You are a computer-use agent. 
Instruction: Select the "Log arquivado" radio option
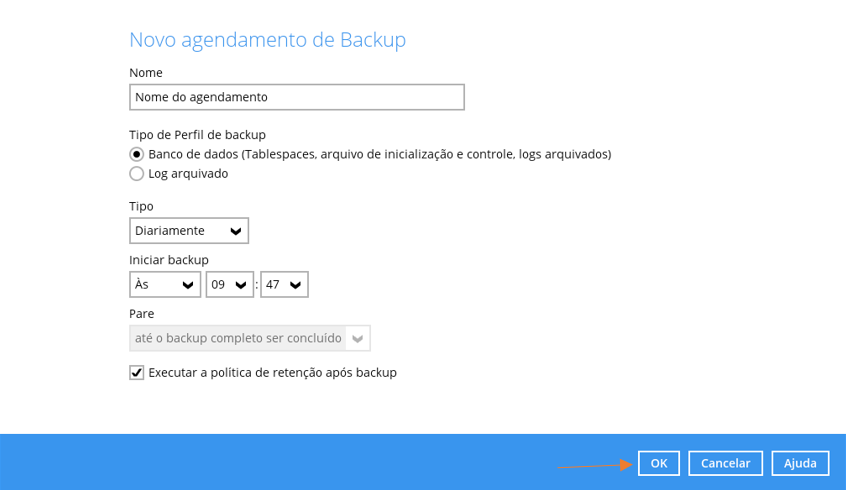[x=137, y=174]
